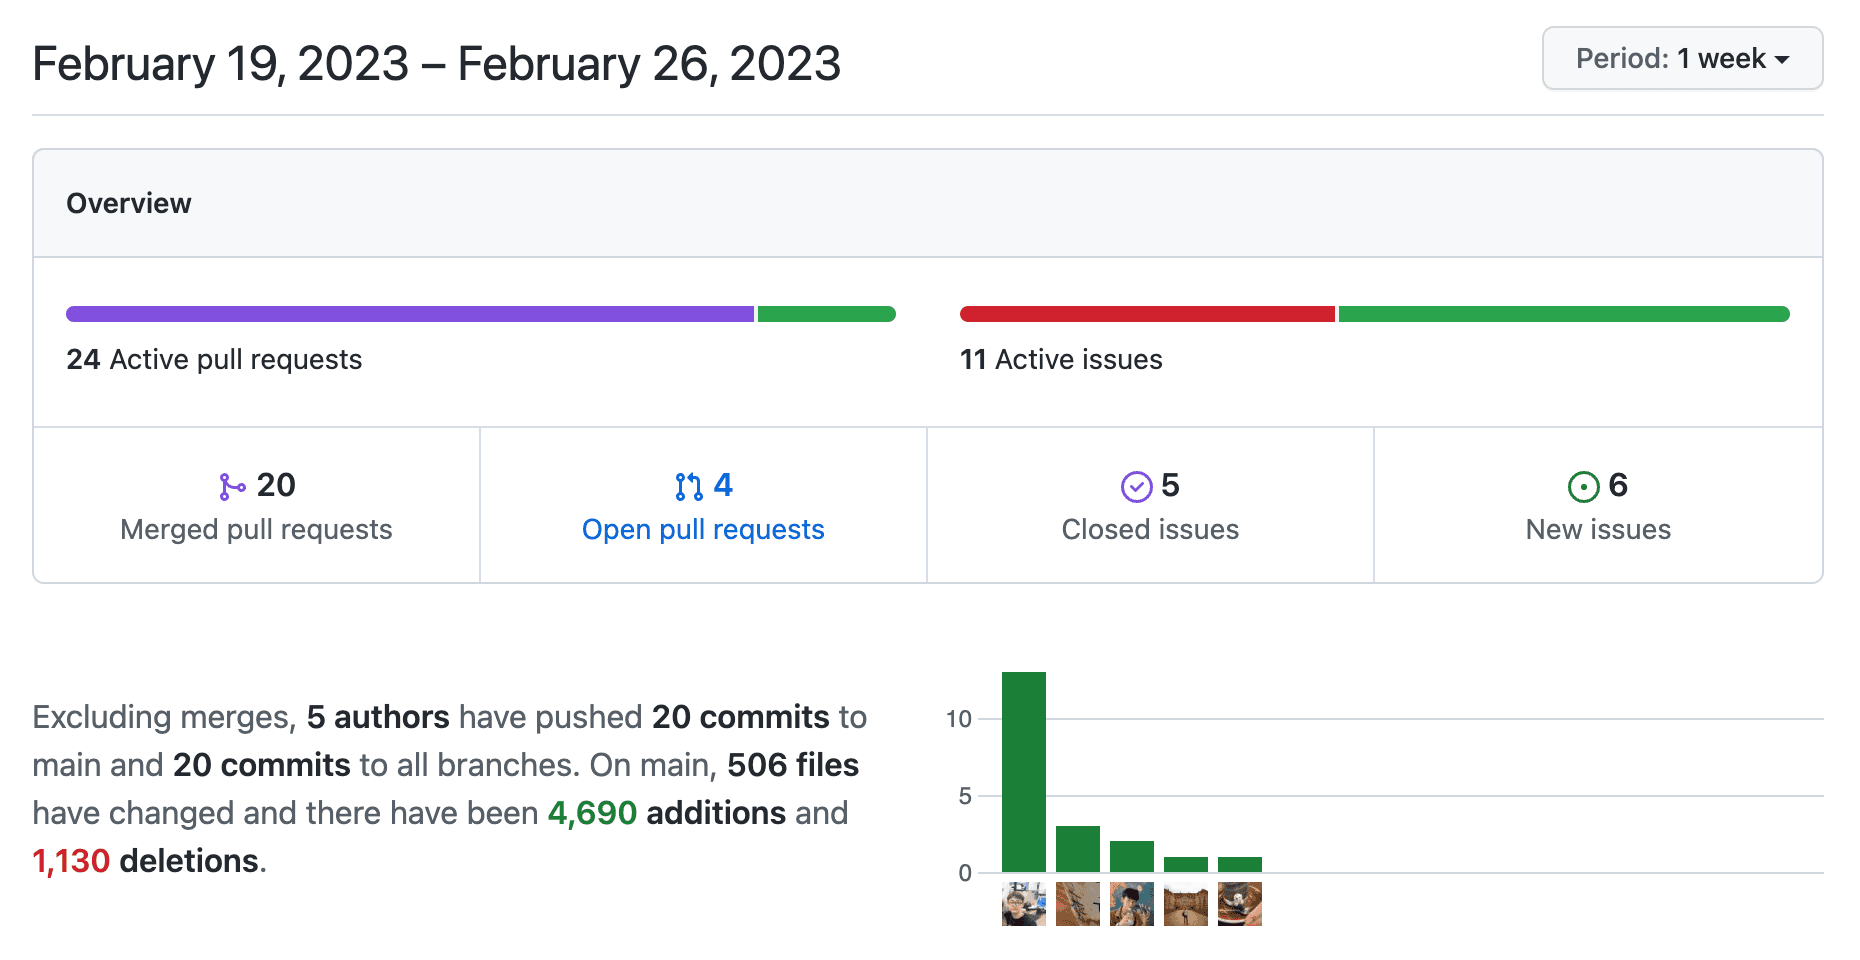The width and height of the screenshot is (1860, 960).
Task: Open the Period: 1 week dropdown
Action: 1681,59
